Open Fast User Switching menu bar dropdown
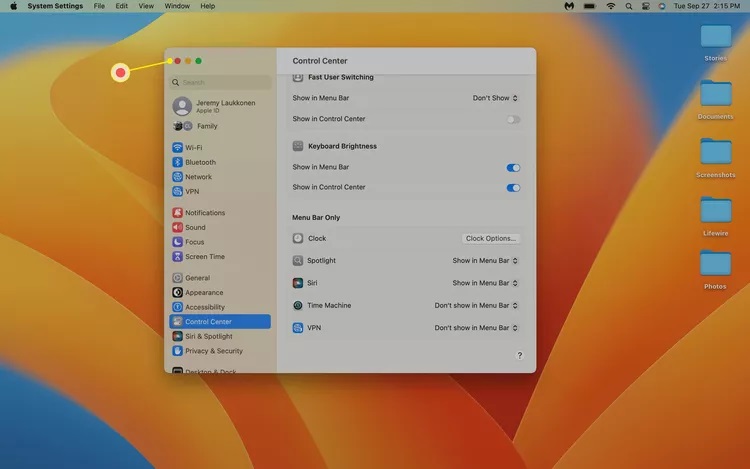This screenshot has height=469, width=750. click(x=495, y=98)
